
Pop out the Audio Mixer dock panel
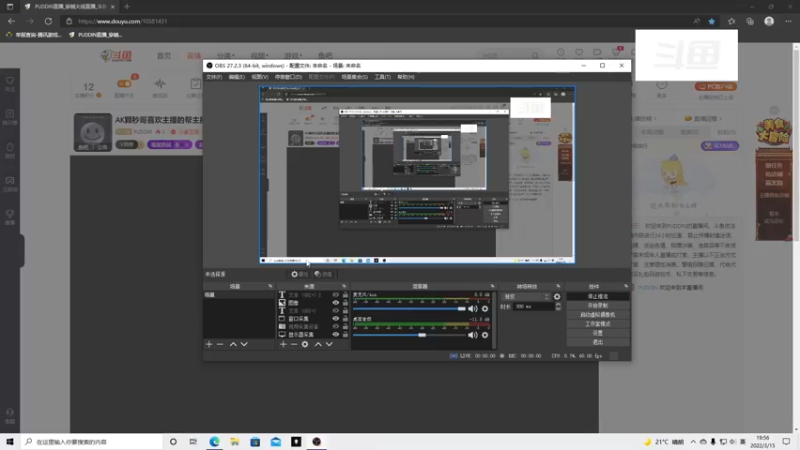tap(492, 286)
